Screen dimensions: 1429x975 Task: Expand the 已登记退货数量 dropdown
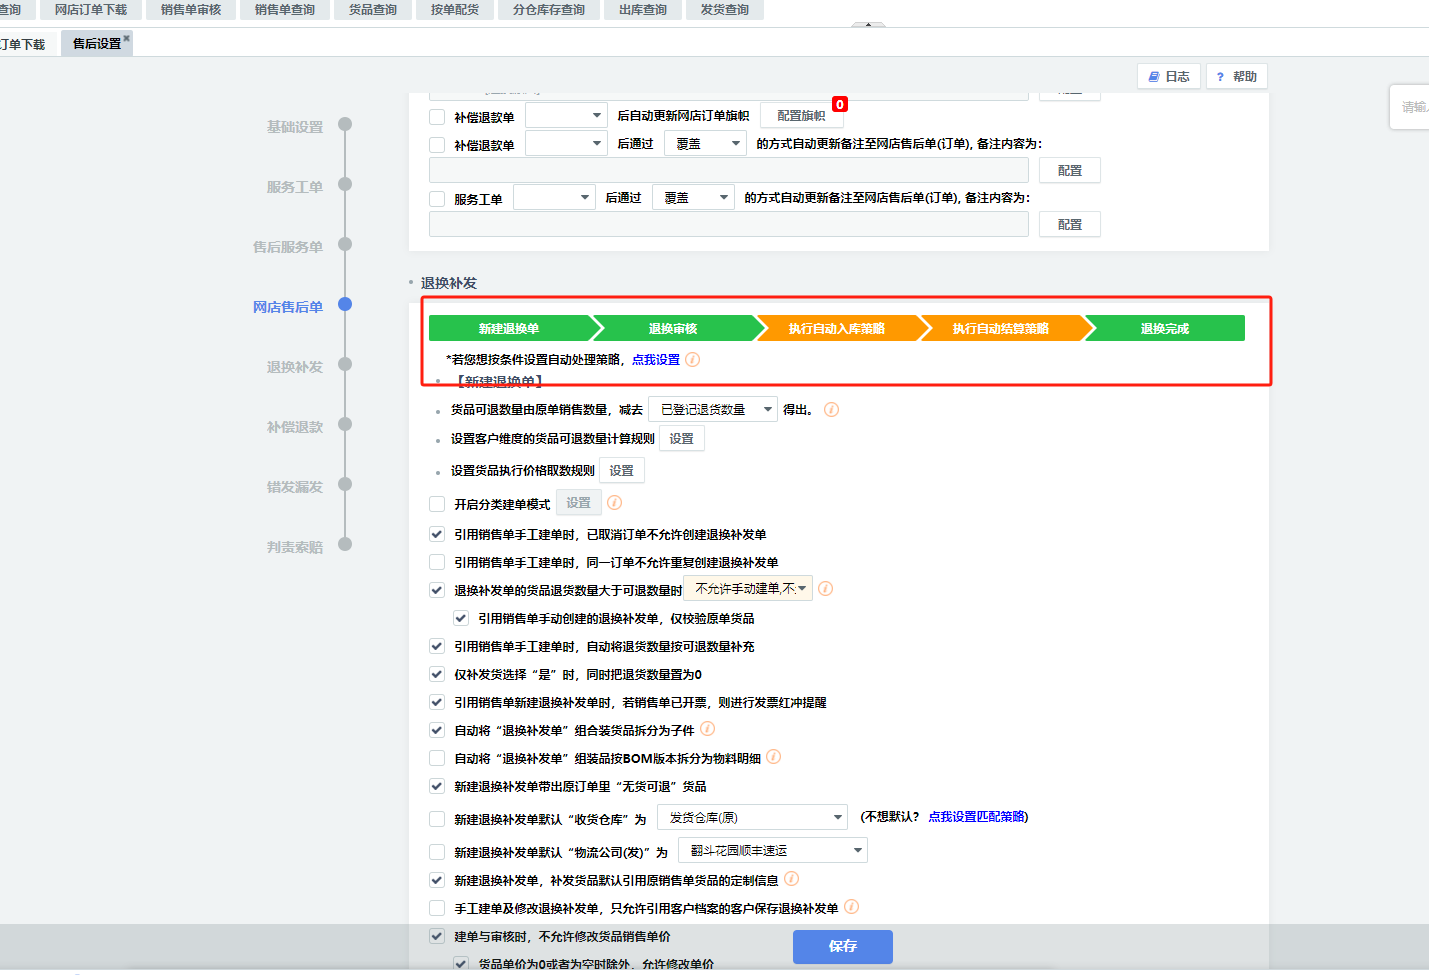click(713, 410)
